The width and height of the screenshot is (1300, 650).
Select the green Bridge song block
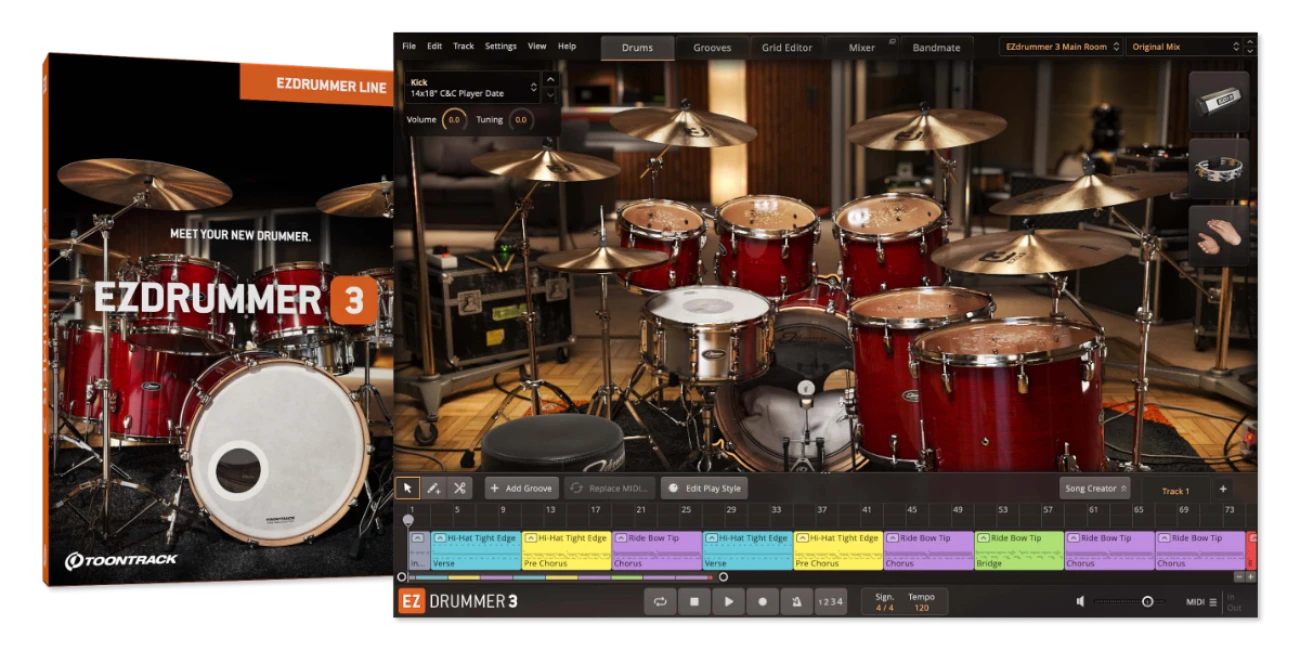pyautogui.click(x=1018, y=550)
